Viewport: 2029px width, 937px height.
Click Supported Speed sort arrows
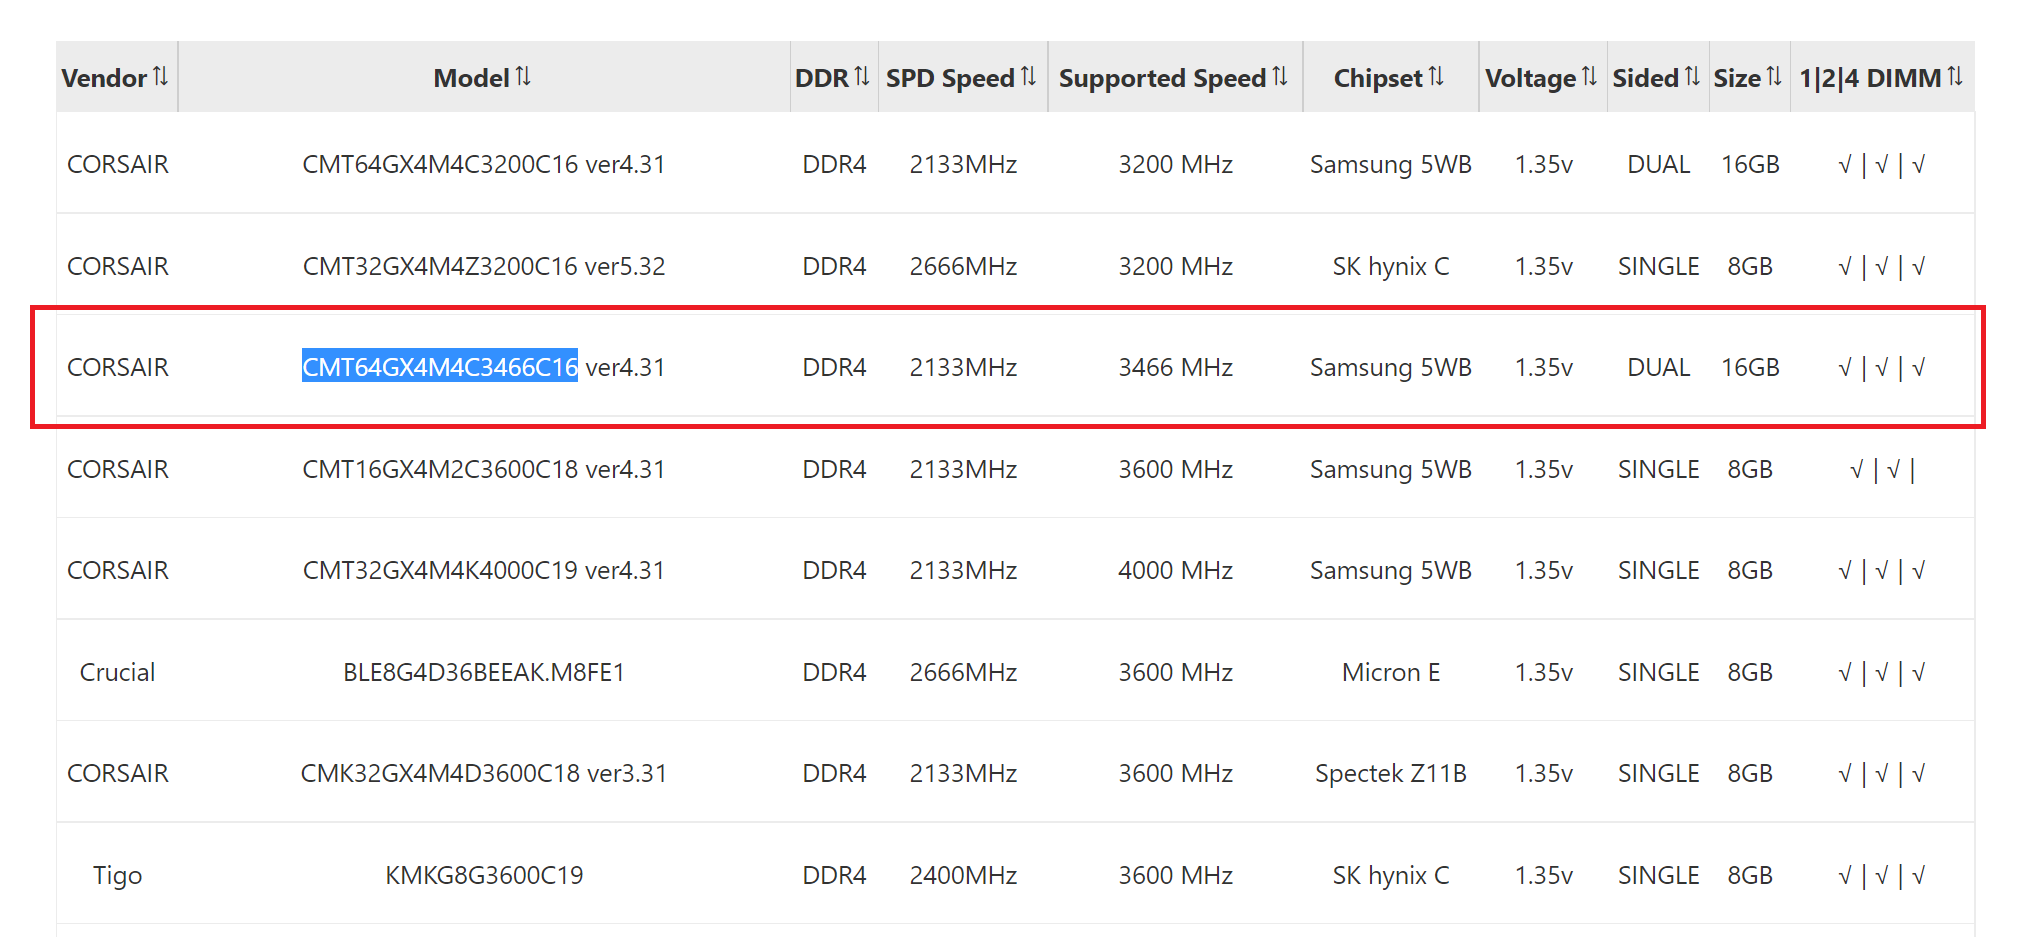click(x=1280, y=76)
